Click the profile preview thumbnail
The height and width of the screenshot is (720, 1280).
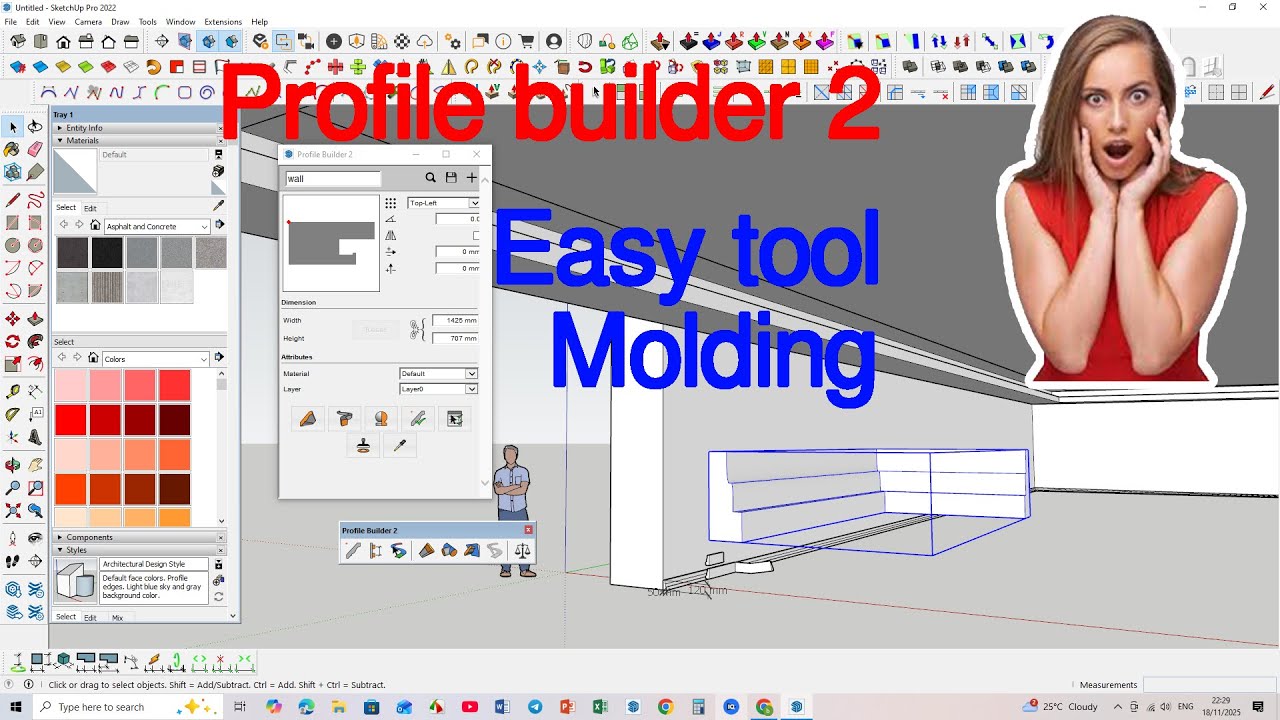coord(331,243)
